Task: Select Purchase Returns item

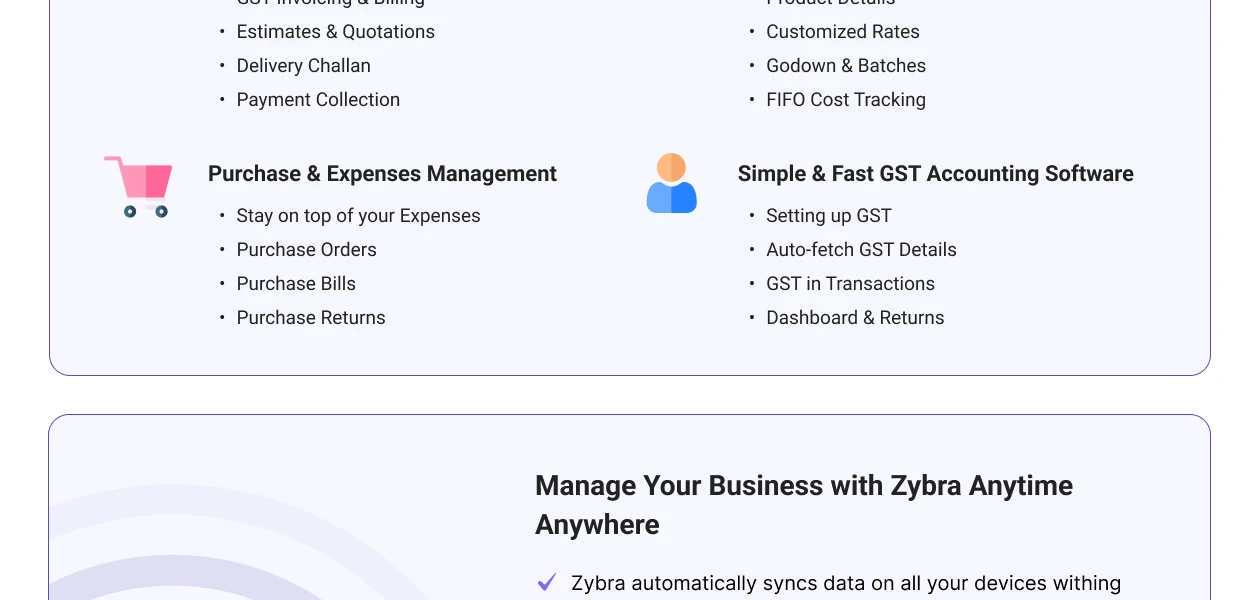Action: [x=311, y=318]
